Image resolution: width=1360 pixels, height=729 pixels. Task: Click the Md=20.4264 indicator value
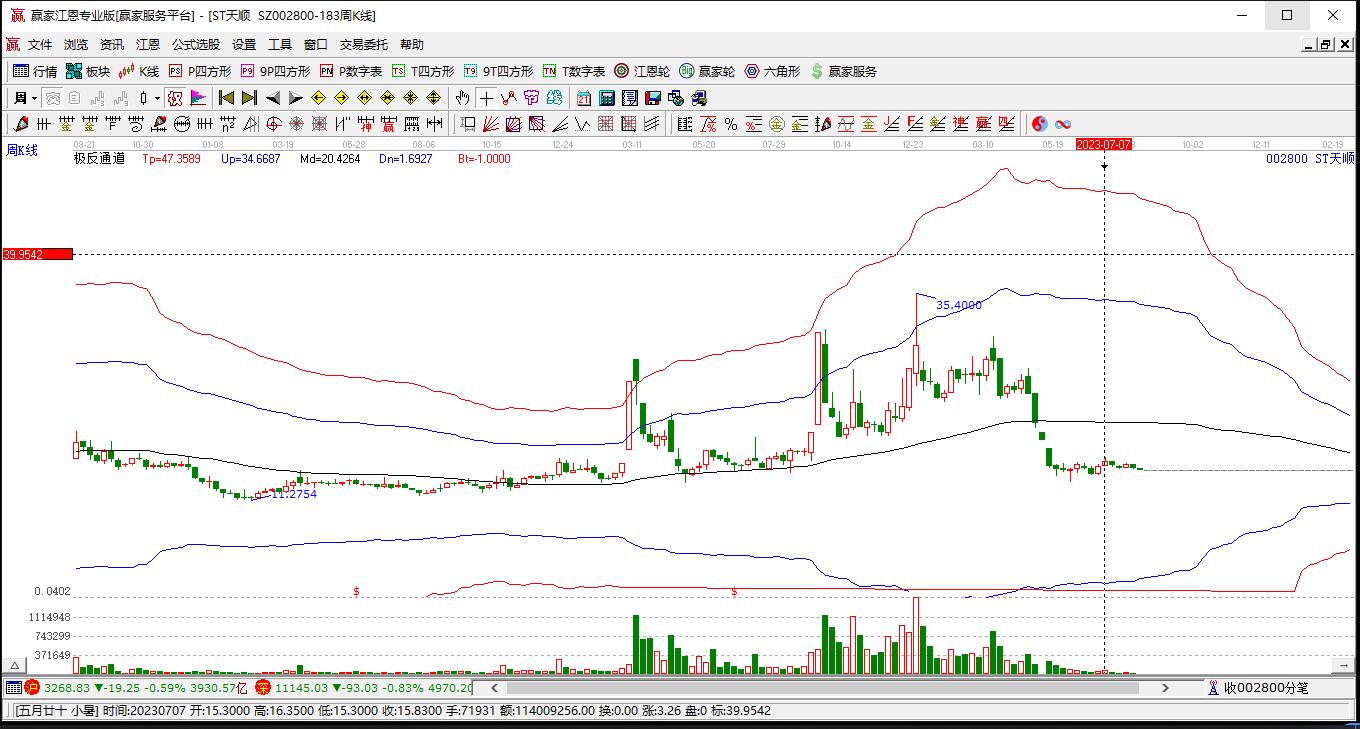pyautogui.click(x=330, y=159)
